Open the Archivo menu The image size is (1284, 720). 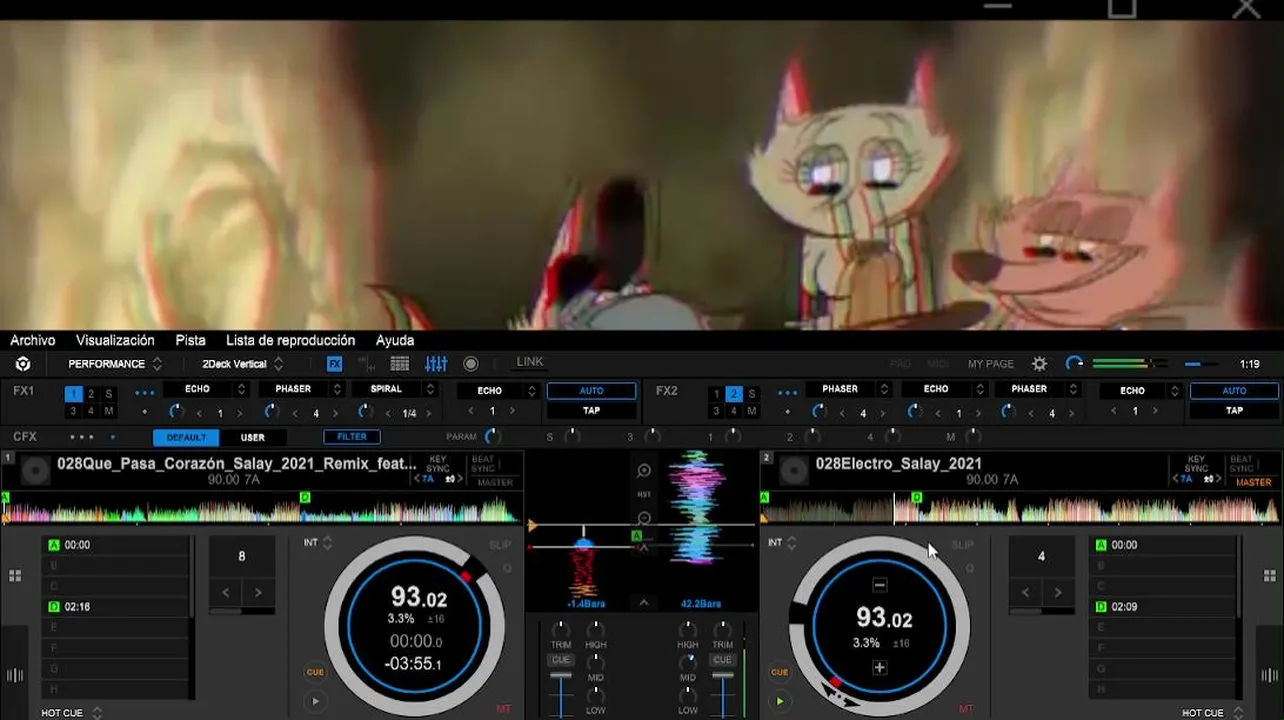coord(33,340)
